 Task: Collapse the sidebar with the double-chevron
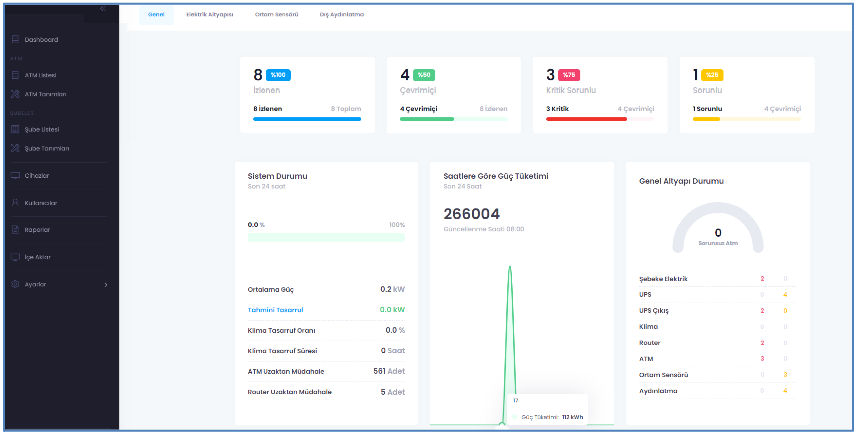pos(103,8)
